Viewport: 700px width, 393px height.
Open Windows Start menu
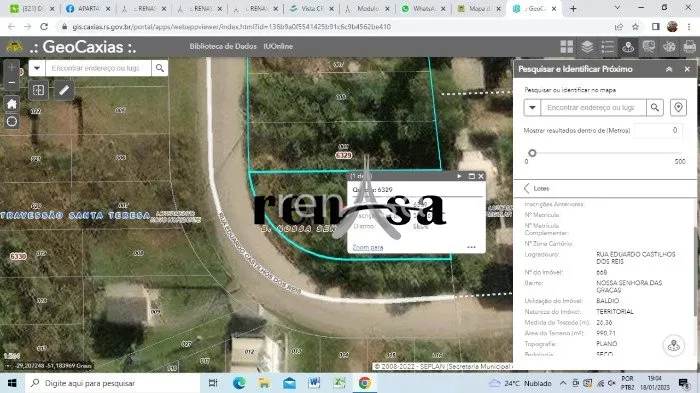tap(12, 383)
